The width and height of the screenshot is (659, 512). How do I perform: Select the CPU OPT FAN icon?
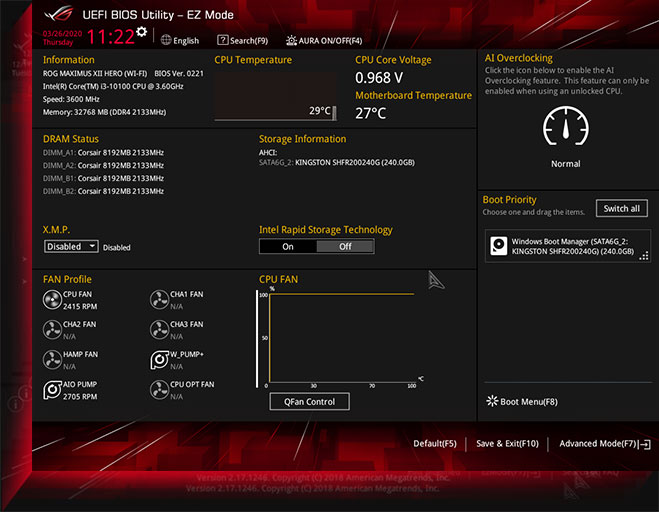pyautogui.click(x=159, y=390)
